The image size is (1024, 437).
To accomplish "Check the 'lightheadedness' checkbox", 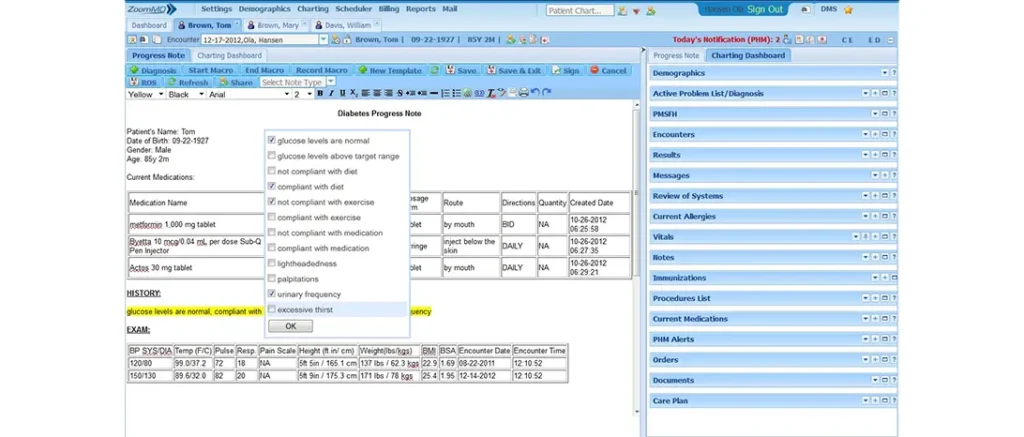I will click(x=272, y=263).
